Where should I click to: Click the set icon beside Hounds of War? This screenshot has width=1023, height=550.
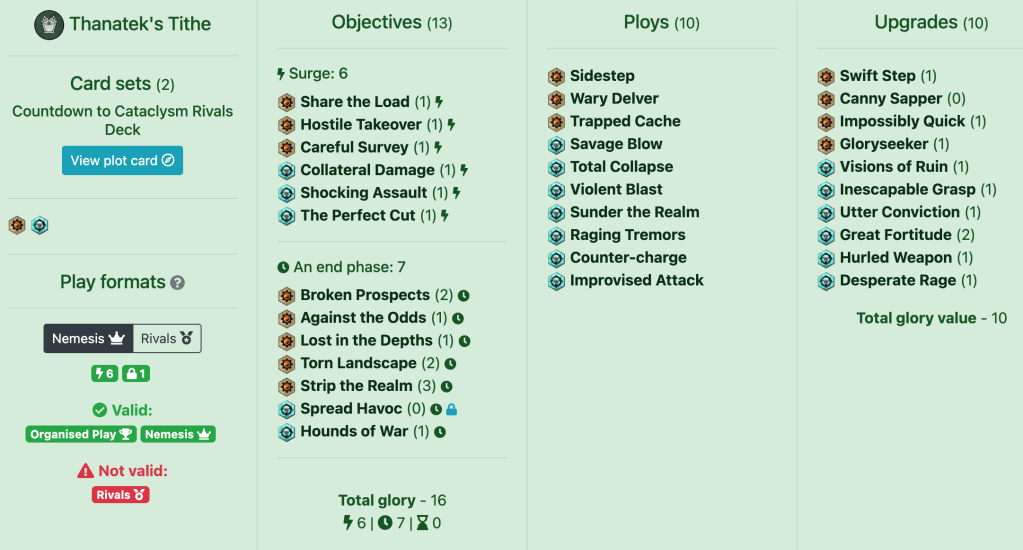286,432
